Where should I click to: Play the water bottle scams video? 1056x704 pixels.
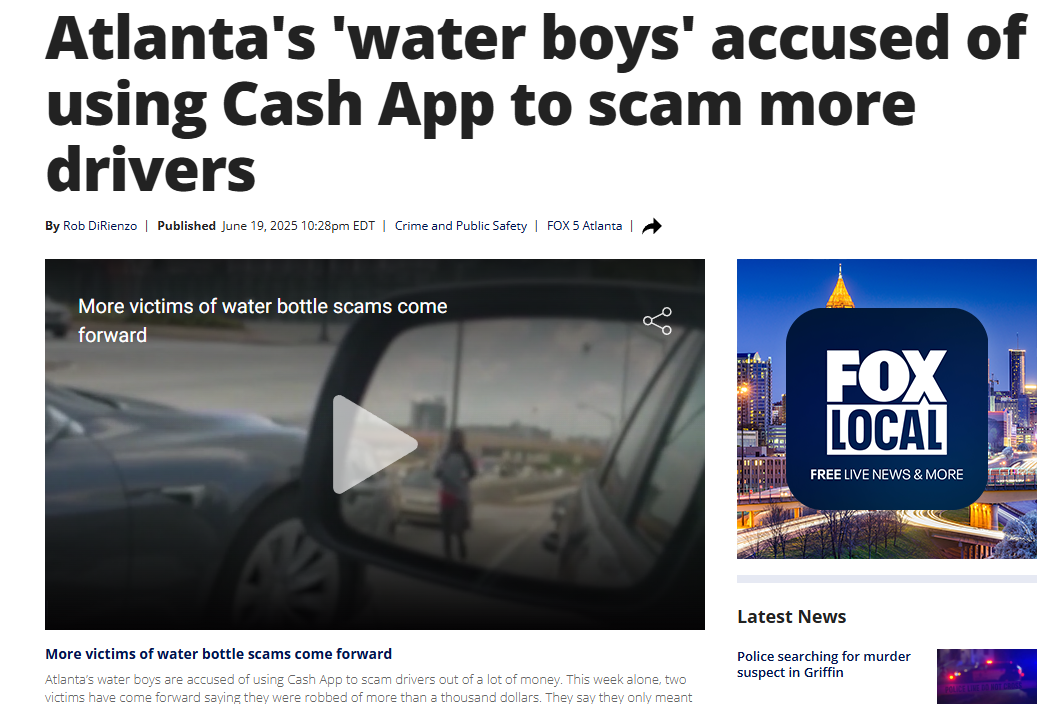[x=374, y=444]
